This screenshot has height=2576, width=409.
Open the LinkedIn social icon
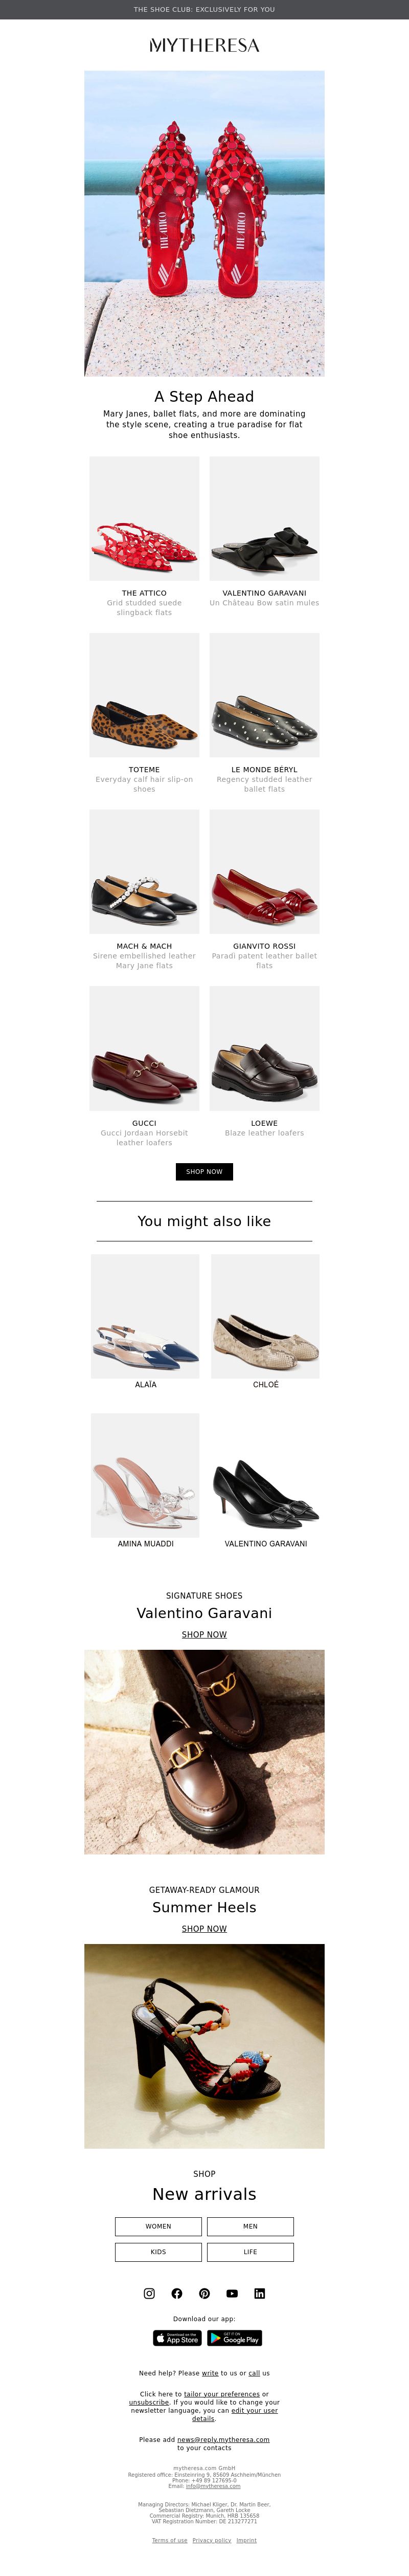260,2293
